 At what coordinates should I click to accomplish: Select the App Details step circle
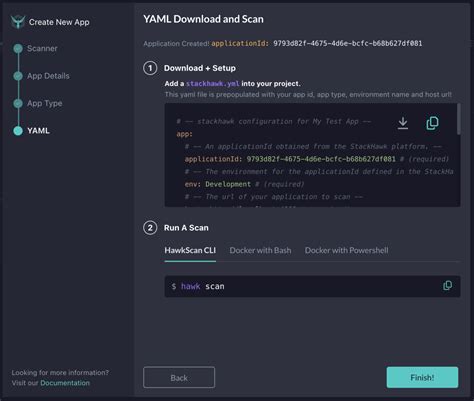point(18,76)
